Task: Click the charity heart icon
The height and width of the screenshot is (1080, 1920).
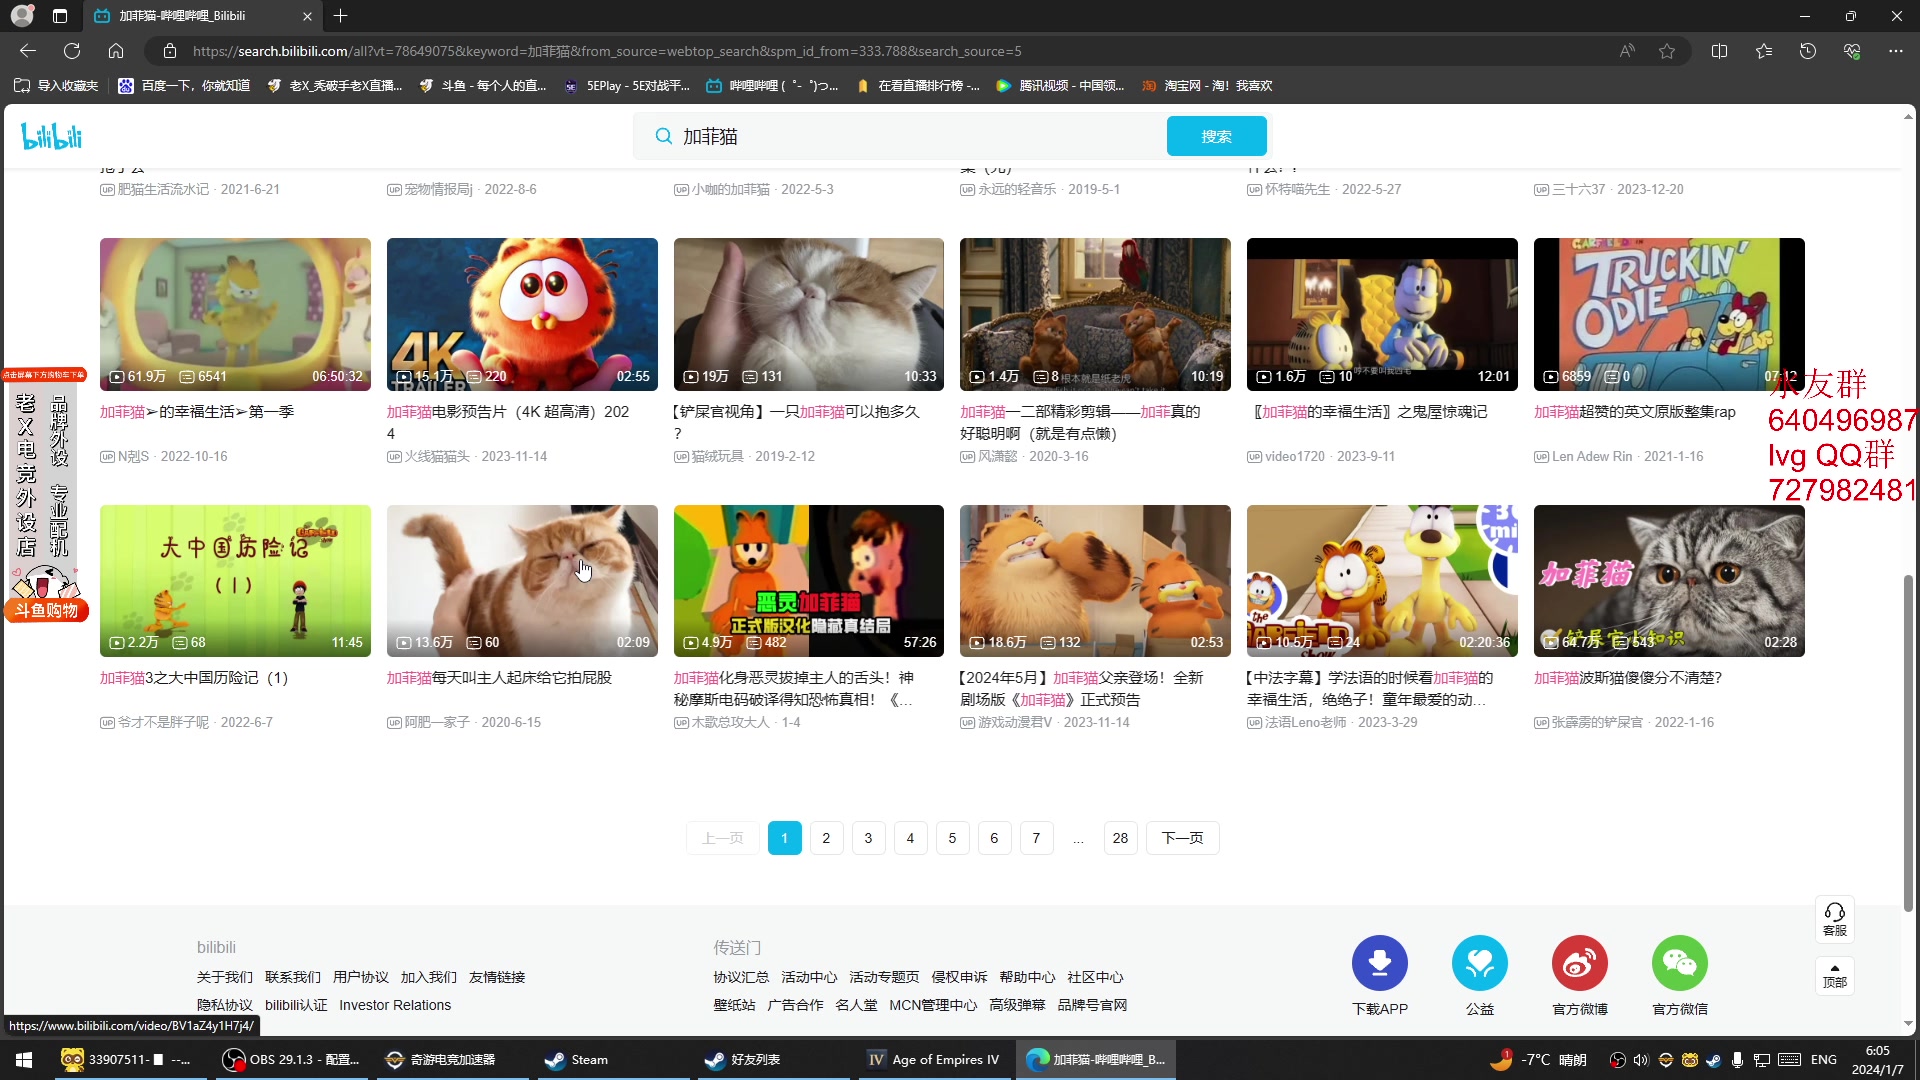Action: click(x=1479, y=963)
